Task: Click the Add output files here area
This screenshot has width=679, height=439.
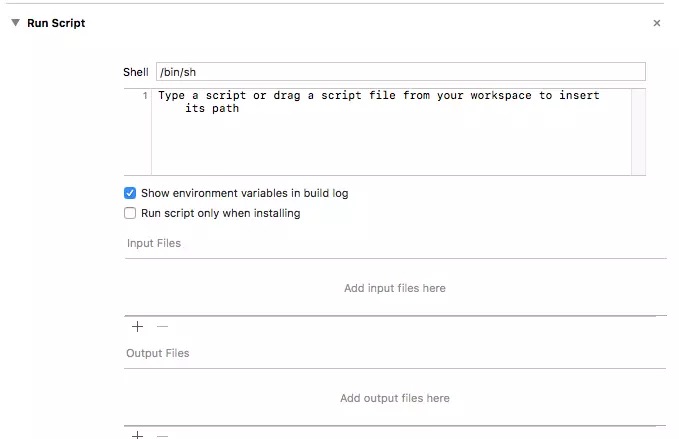Action: pos(395,398)
